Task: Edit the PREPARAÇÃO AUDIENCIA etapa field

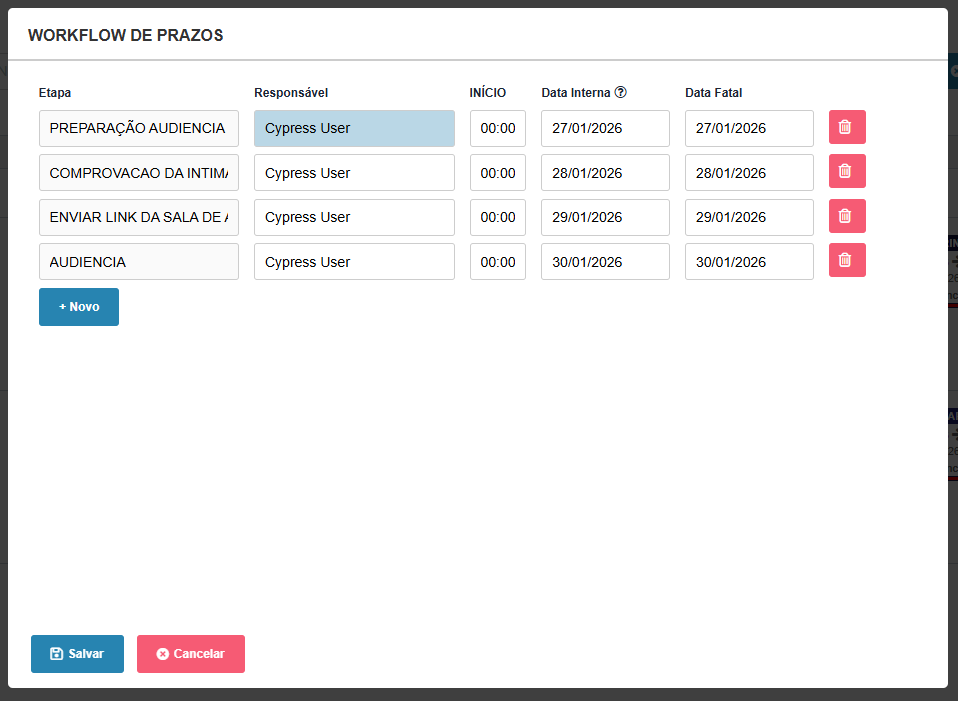Action: click(x=139, y=129)
